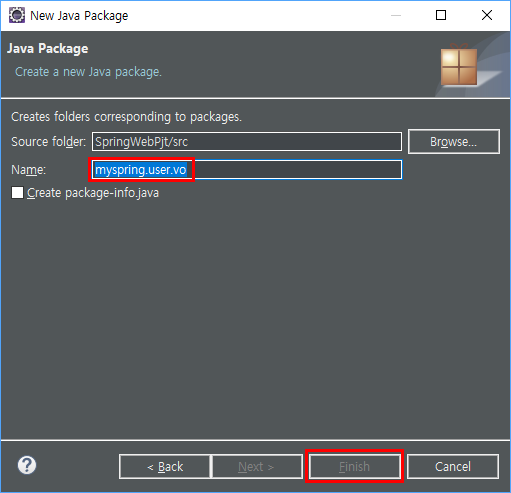Minimize the New Java Package window
Viewport: 511px width, 493px height.
396,15
